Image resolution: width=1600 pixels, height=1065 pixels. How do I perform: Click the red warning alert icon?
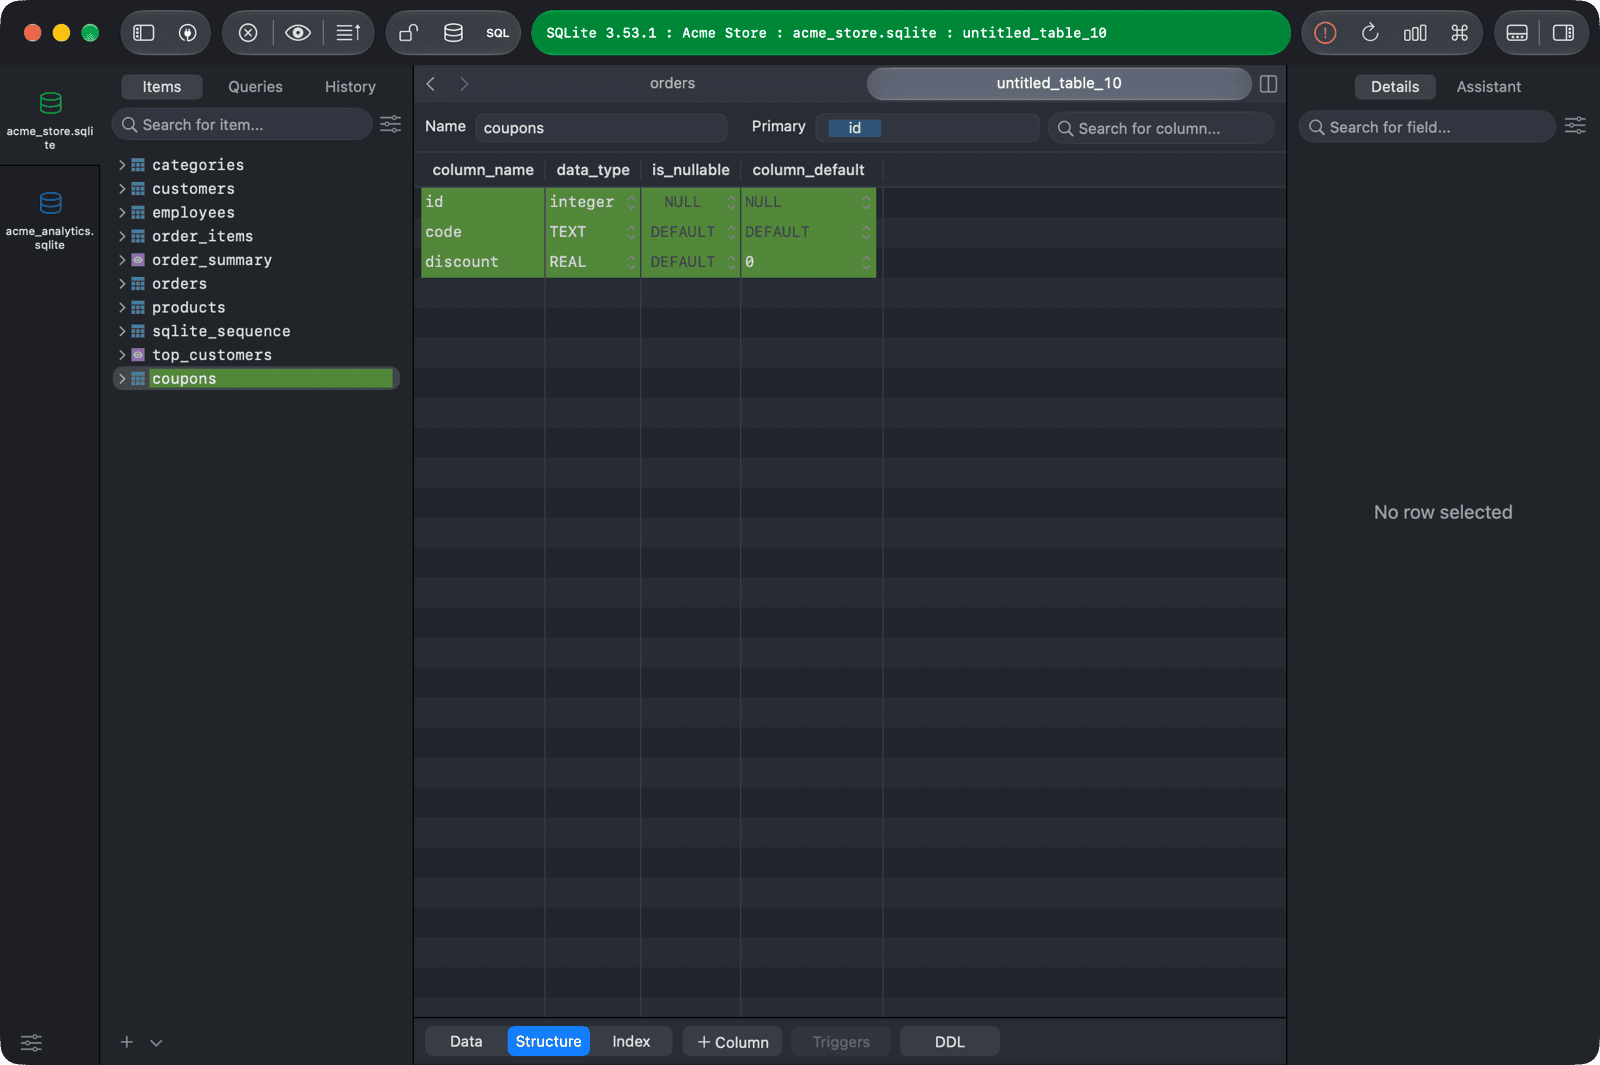pos(1325,33)
